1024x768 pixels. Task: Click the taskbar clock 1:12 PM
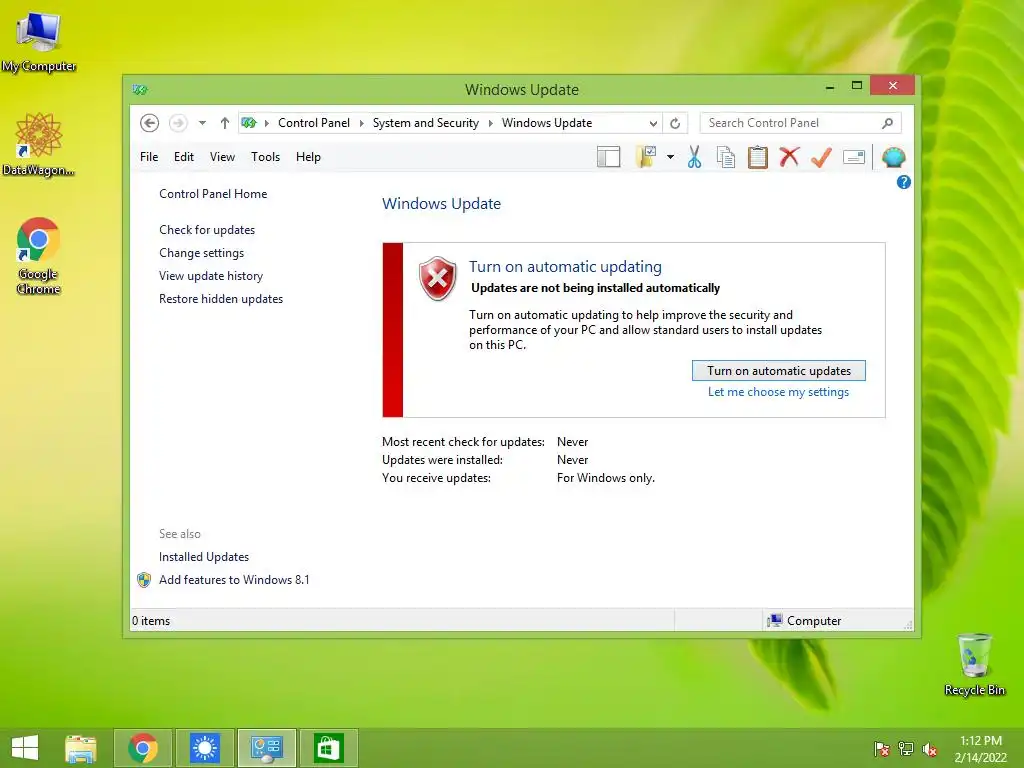point(980,741)
